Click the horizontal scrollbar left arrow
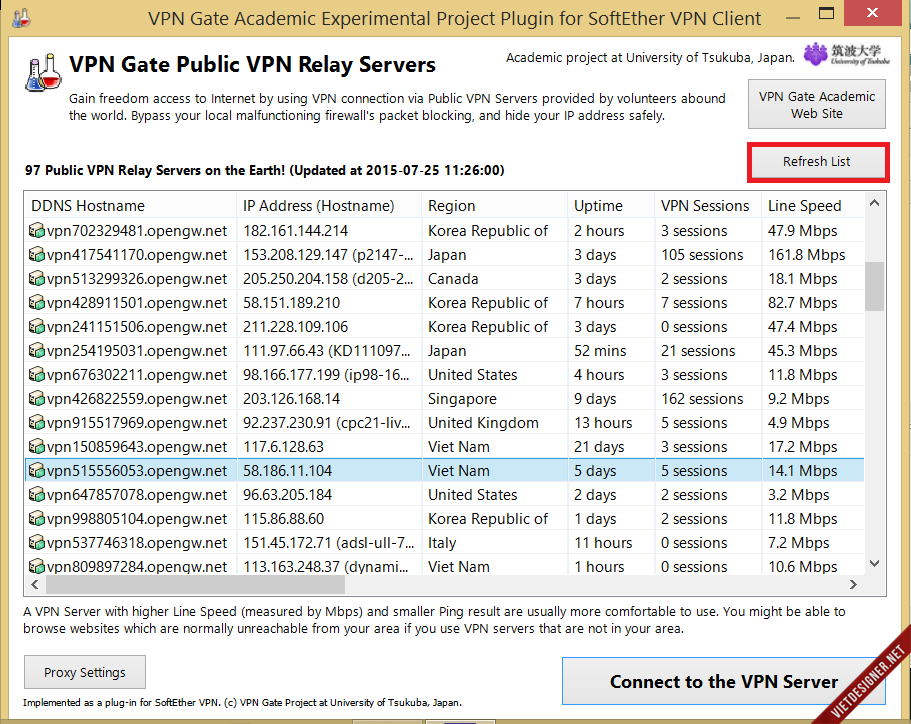This screenshot has width=911, height=724. coord(34,585)
